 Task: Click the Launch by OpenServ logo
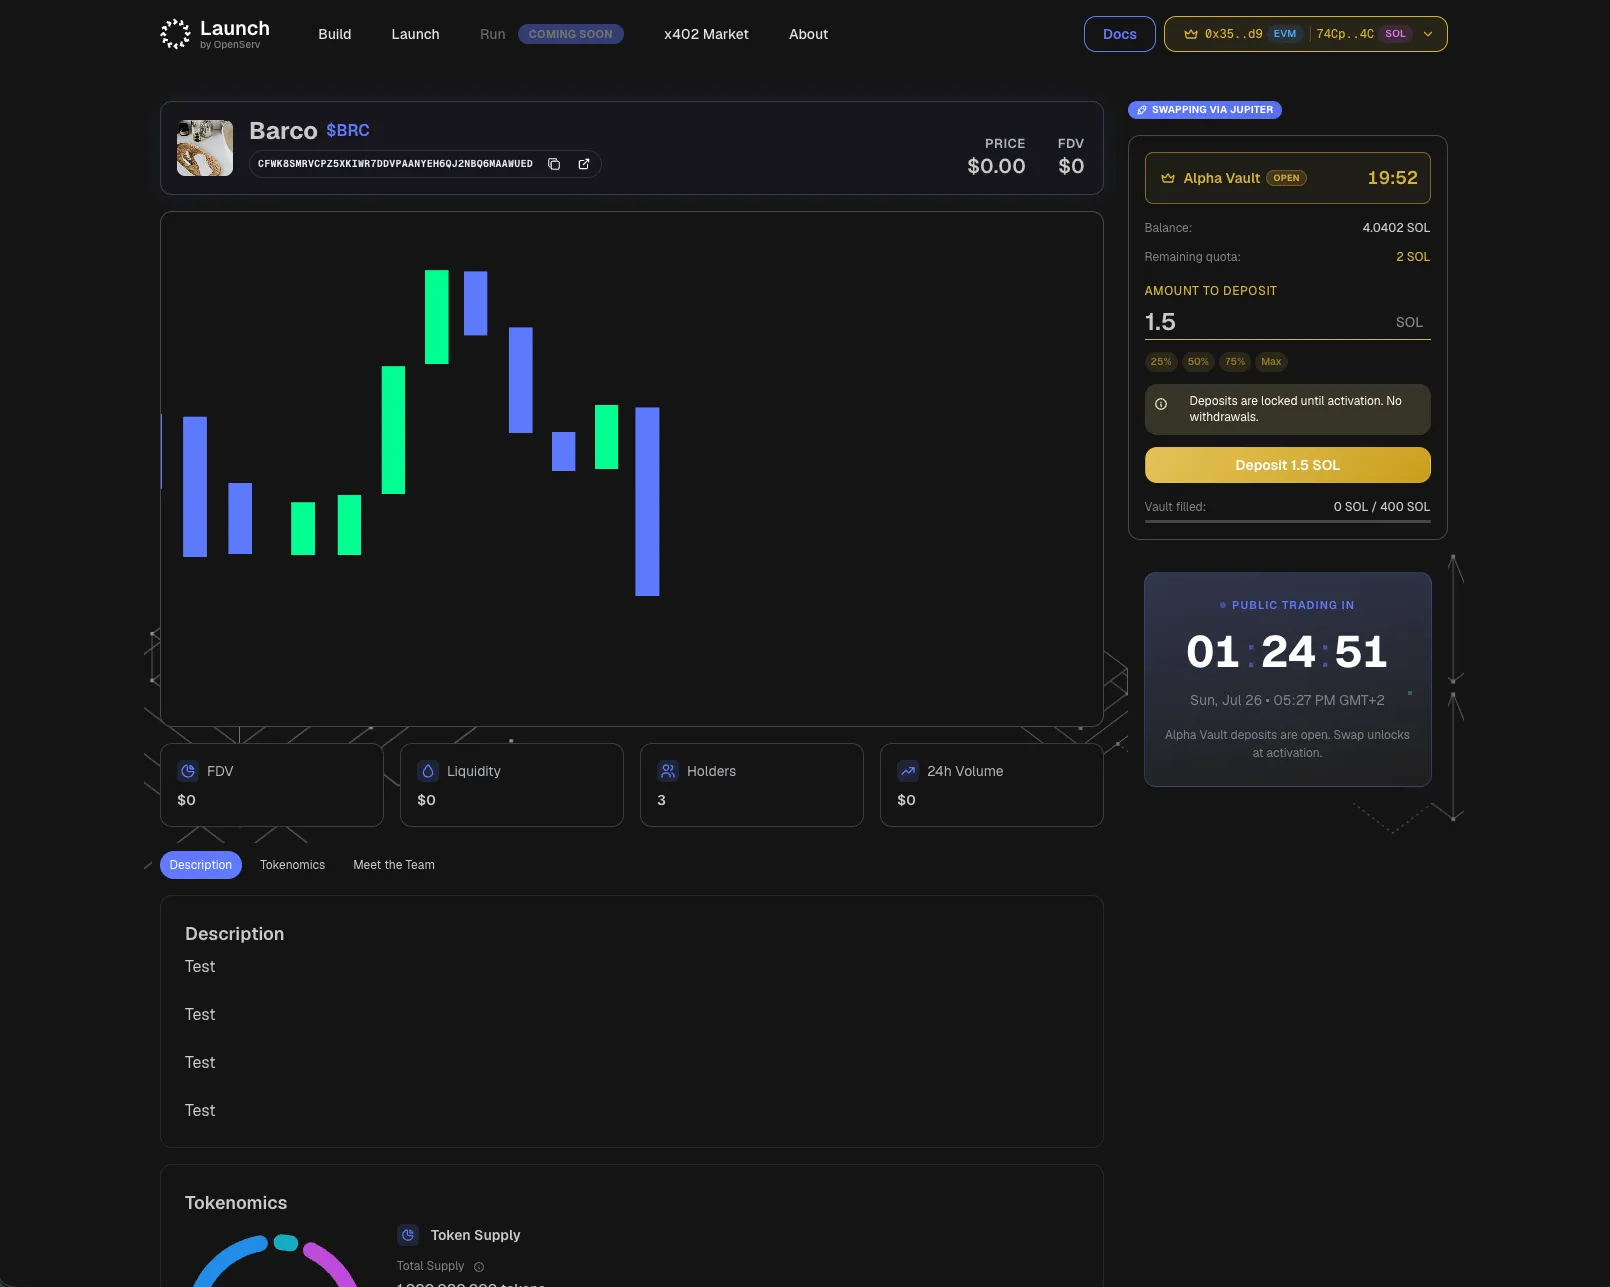click(x=215, y=34)
